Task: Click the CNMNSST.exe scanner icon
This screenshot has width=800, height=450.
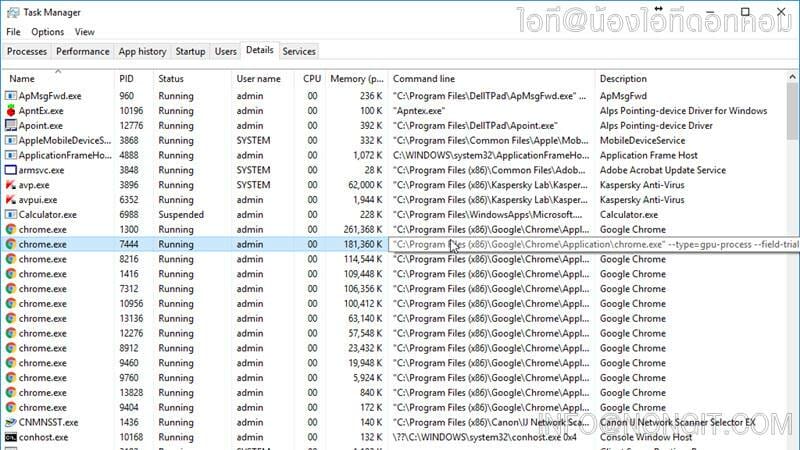Action: [11, 422]
